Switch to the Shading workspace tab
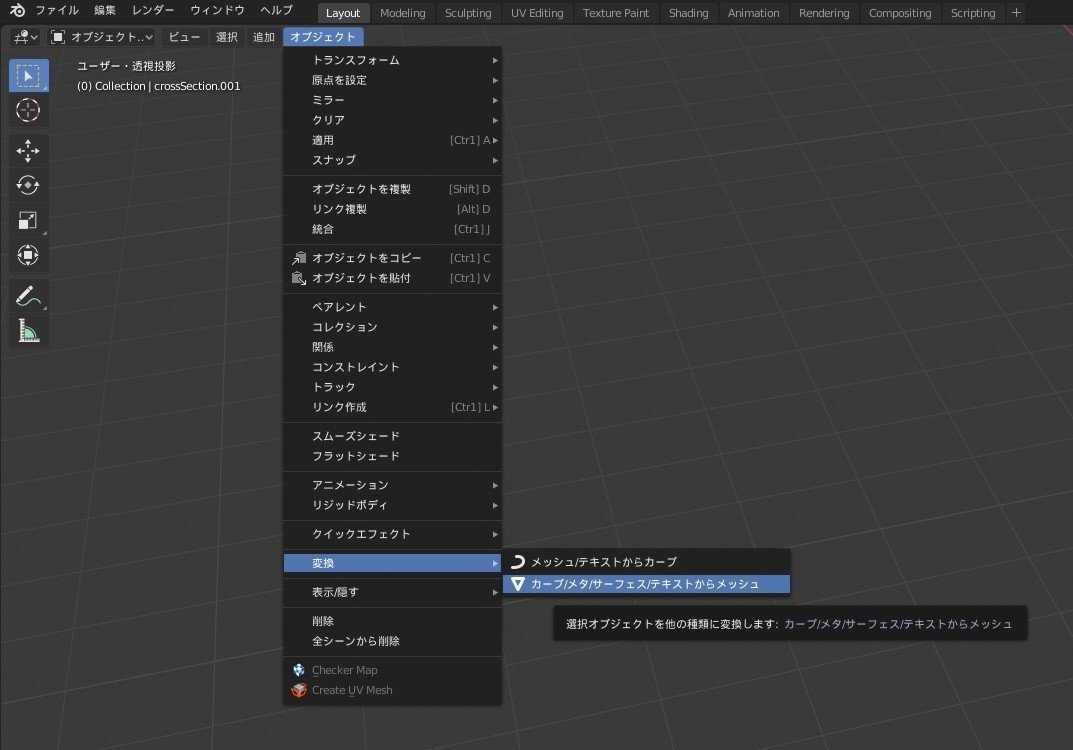1073x750 pixels. 688,13
